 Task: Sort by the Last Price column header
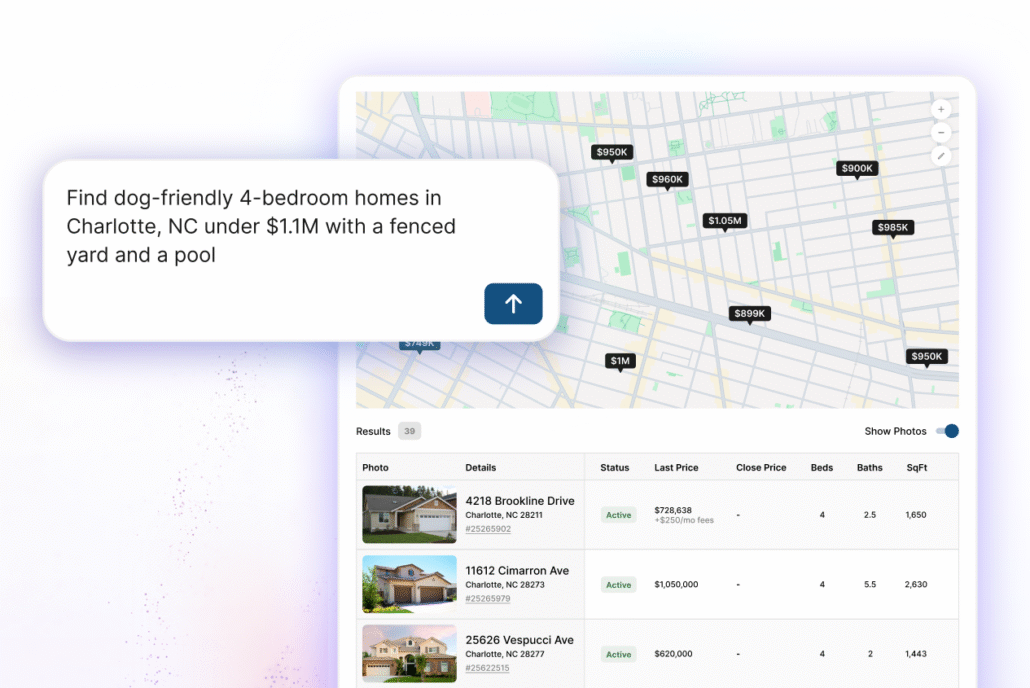coord(676,467)
